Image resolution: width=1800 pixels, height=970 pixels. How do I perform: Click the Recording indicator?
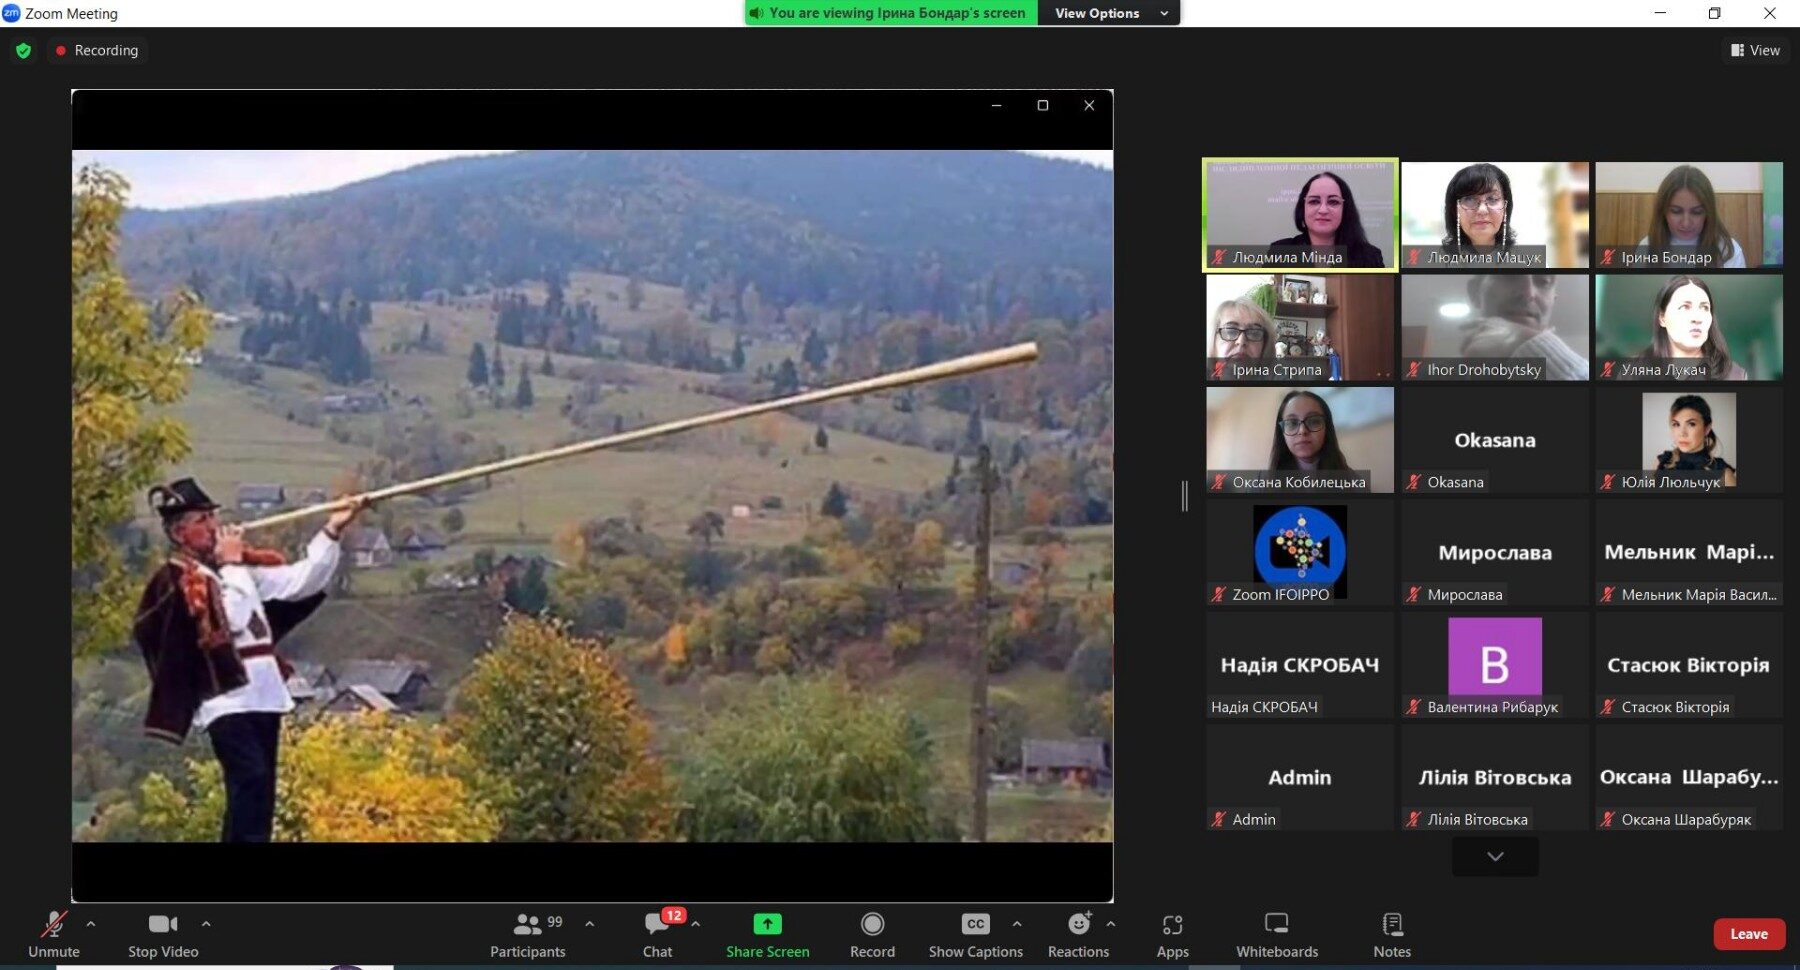point(97,50)
